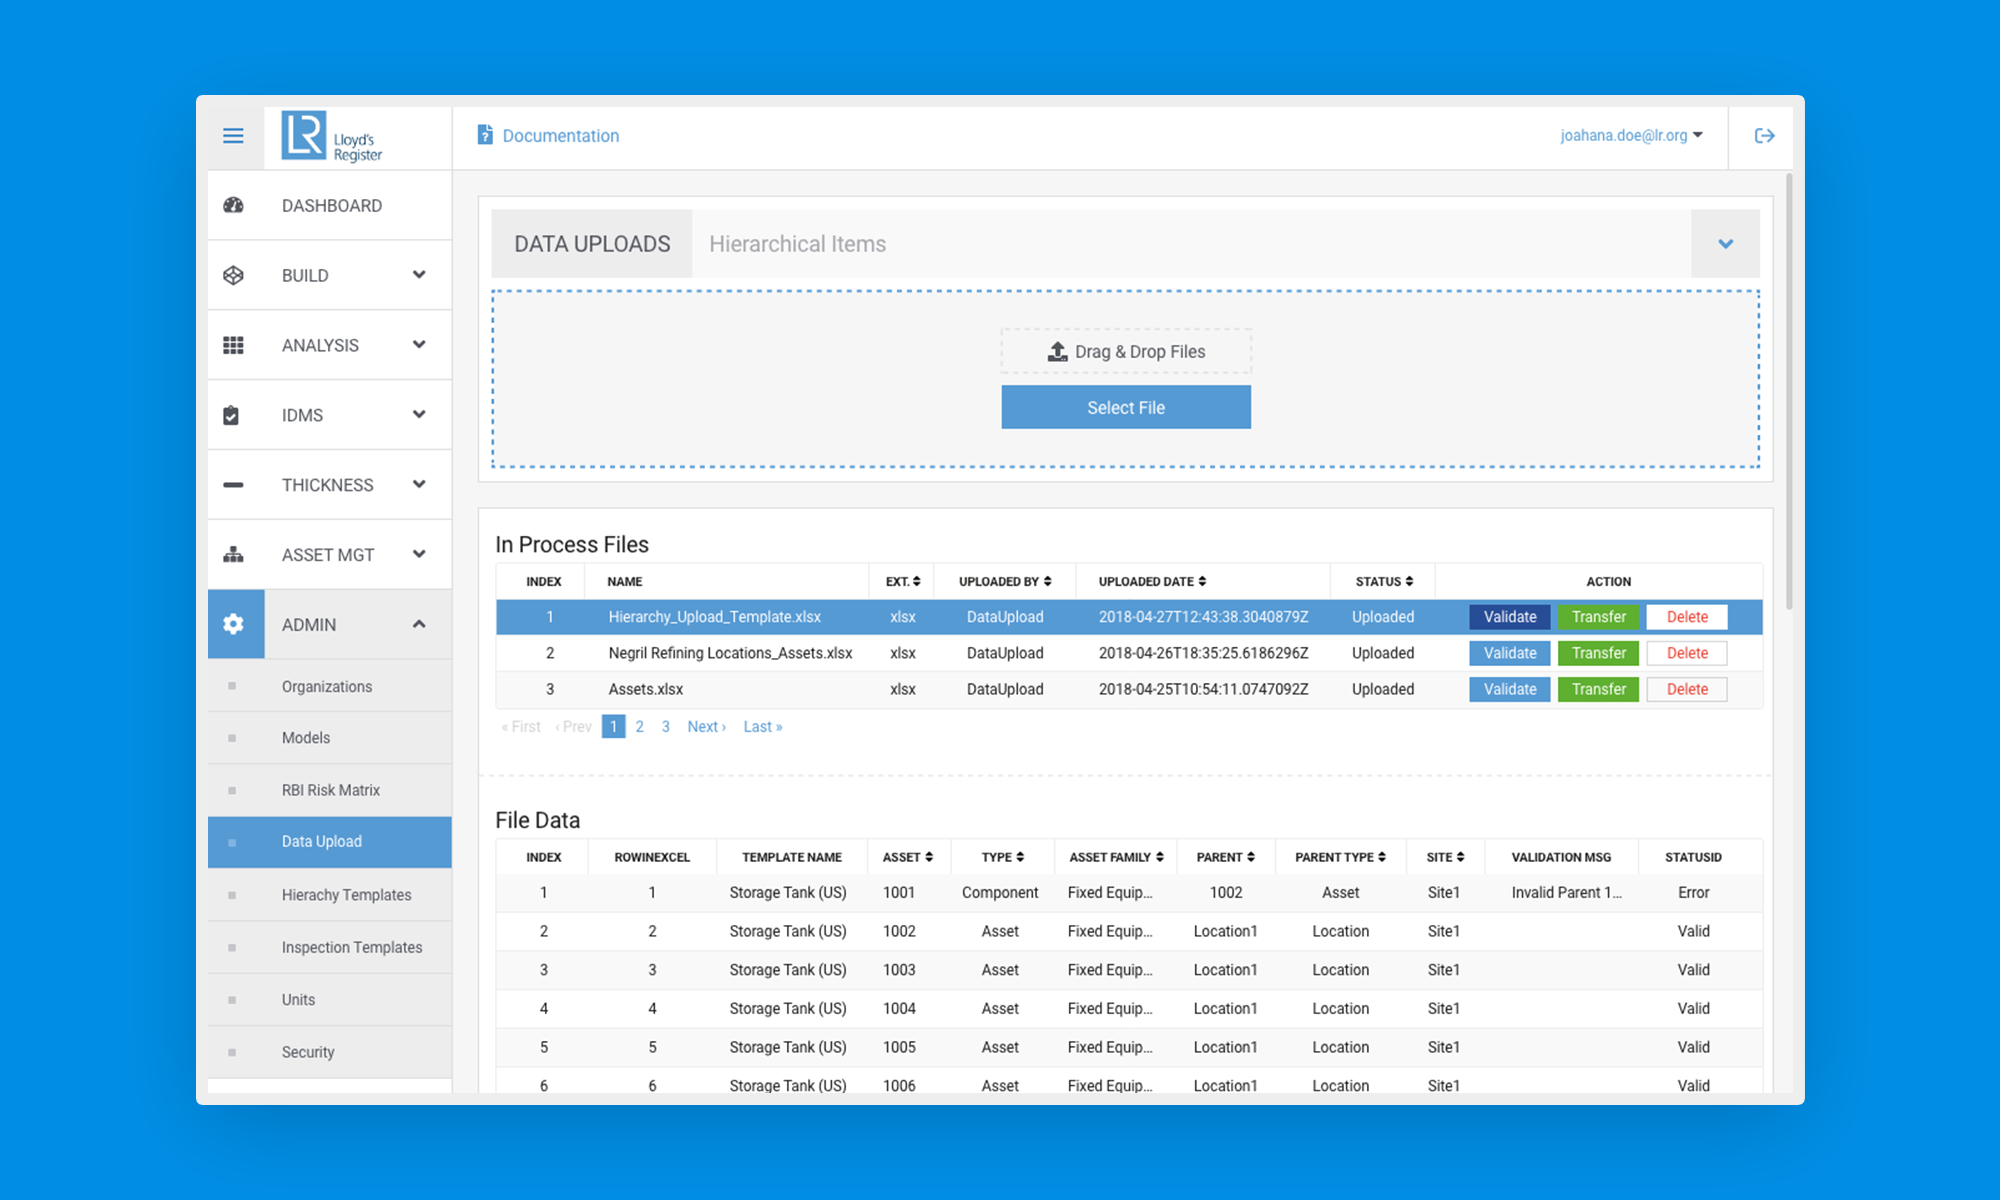Click the Select File button
The image size is (2000, 1200).
coord(1126,407)
